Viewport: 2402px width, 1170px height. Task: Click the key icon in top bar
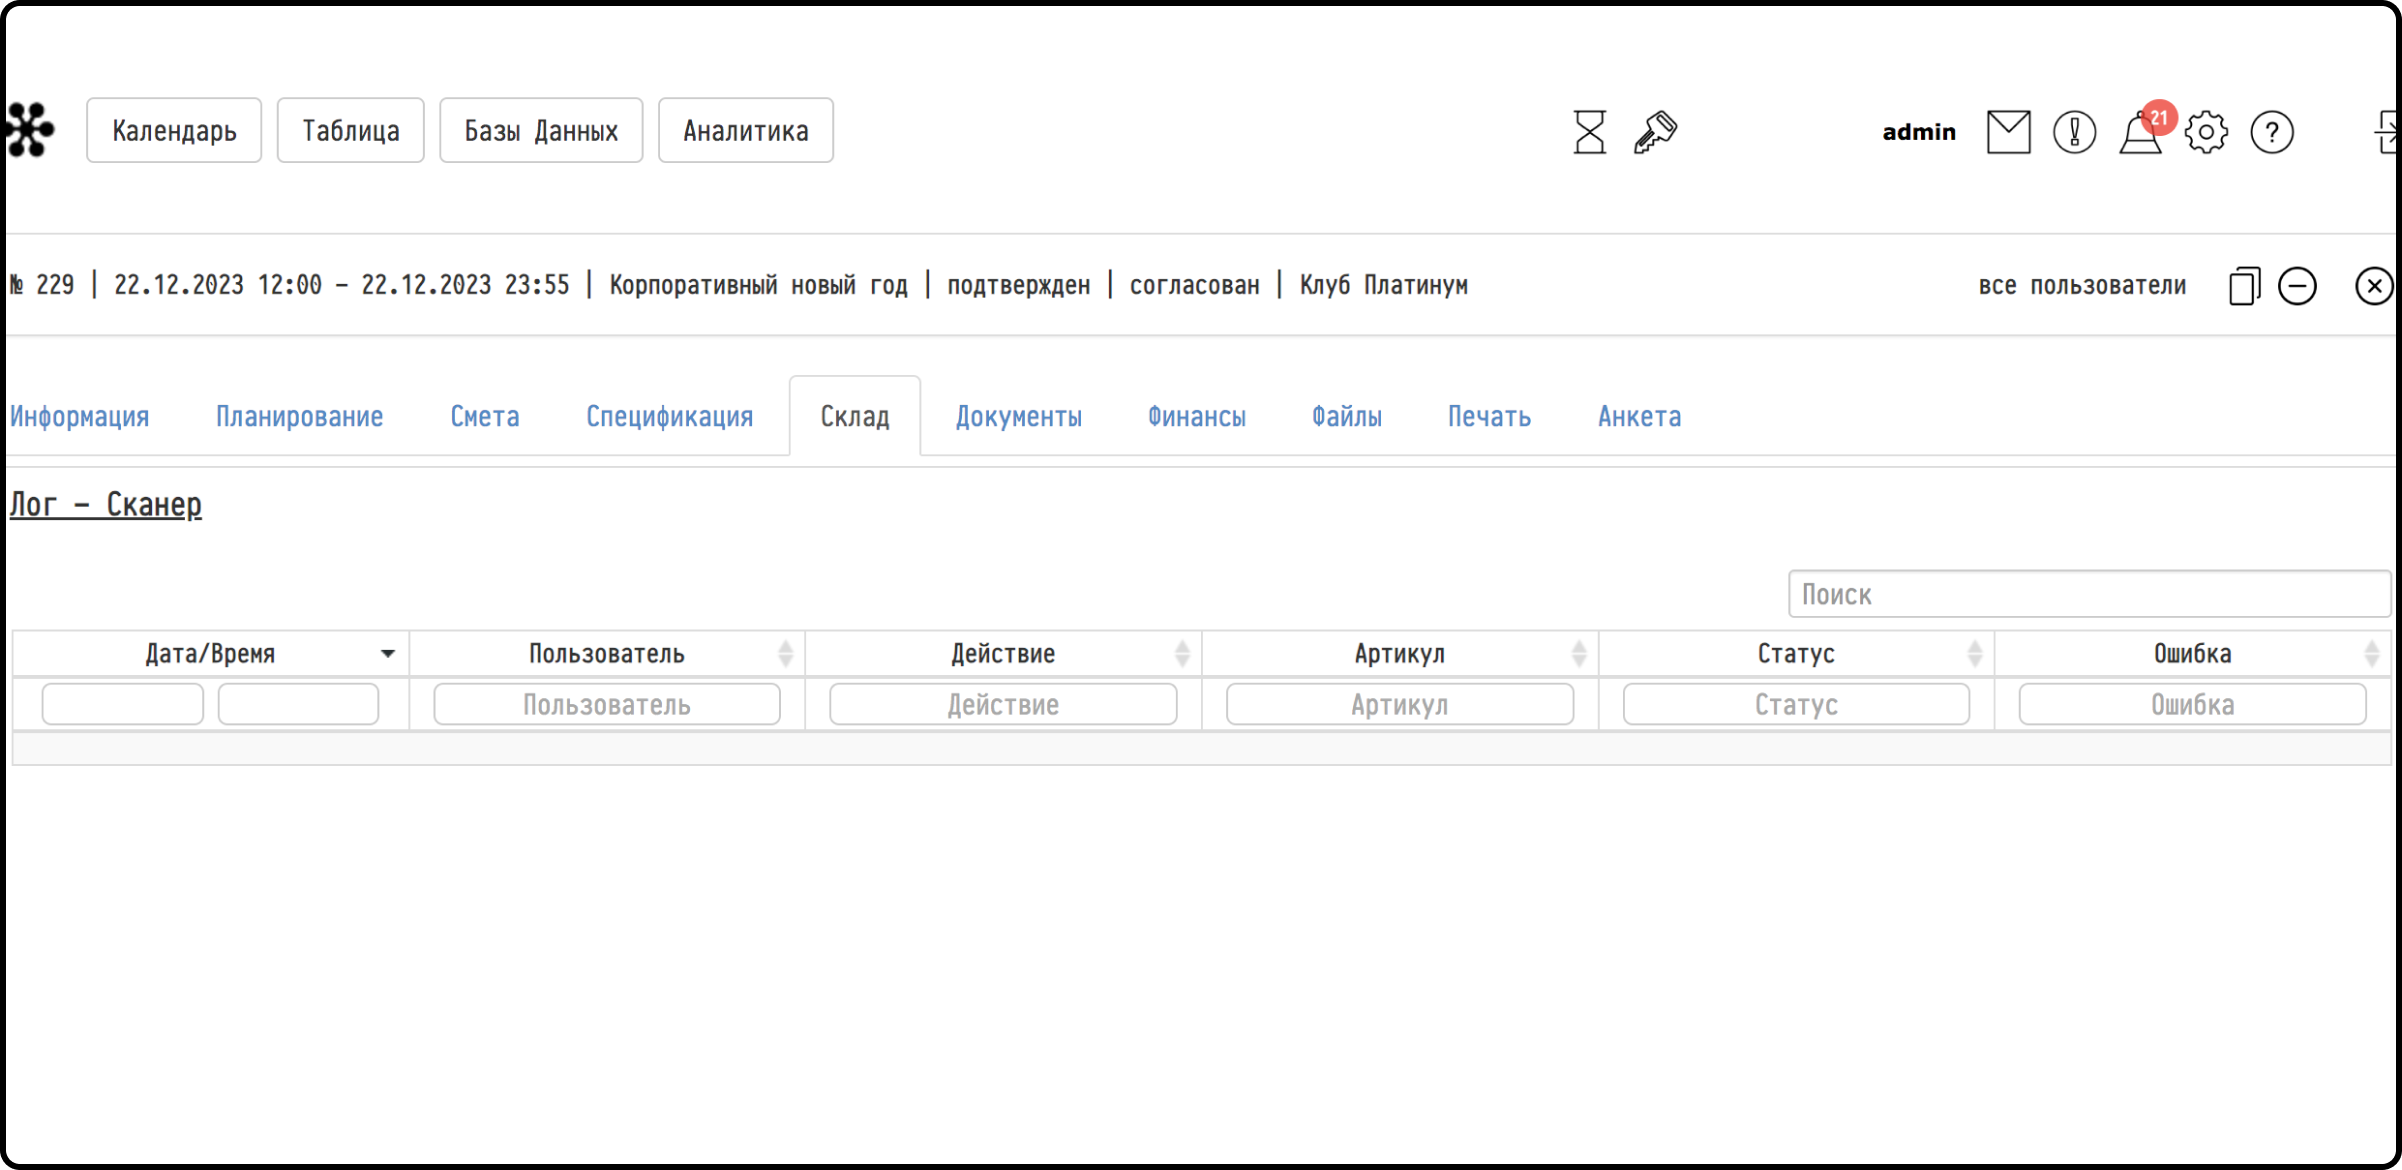[1655, 132]
